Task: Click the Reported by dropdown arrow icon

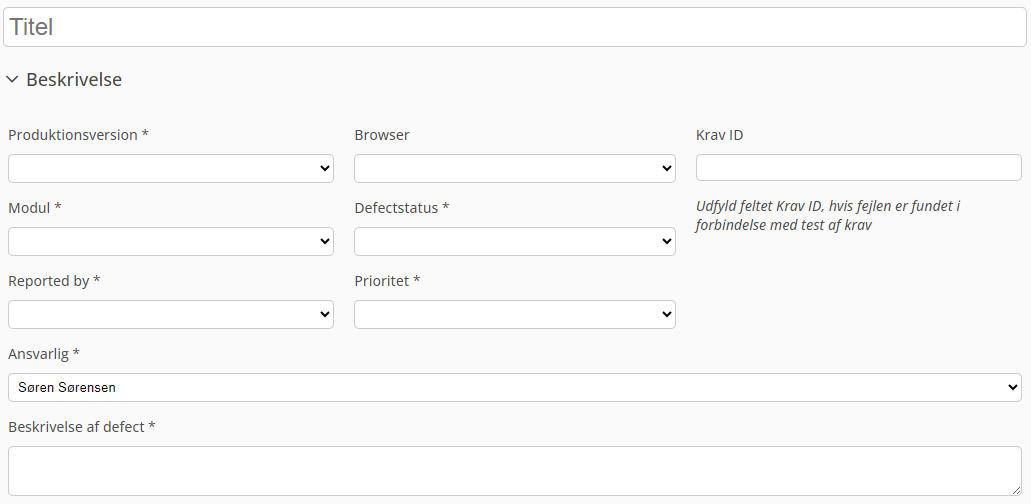Action: click(x=324, y=315)
